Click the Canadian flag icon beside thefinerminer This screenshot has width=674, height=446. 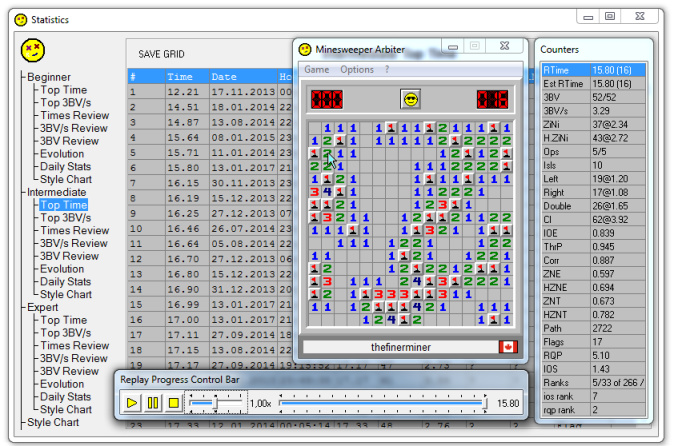click(508, 347)
